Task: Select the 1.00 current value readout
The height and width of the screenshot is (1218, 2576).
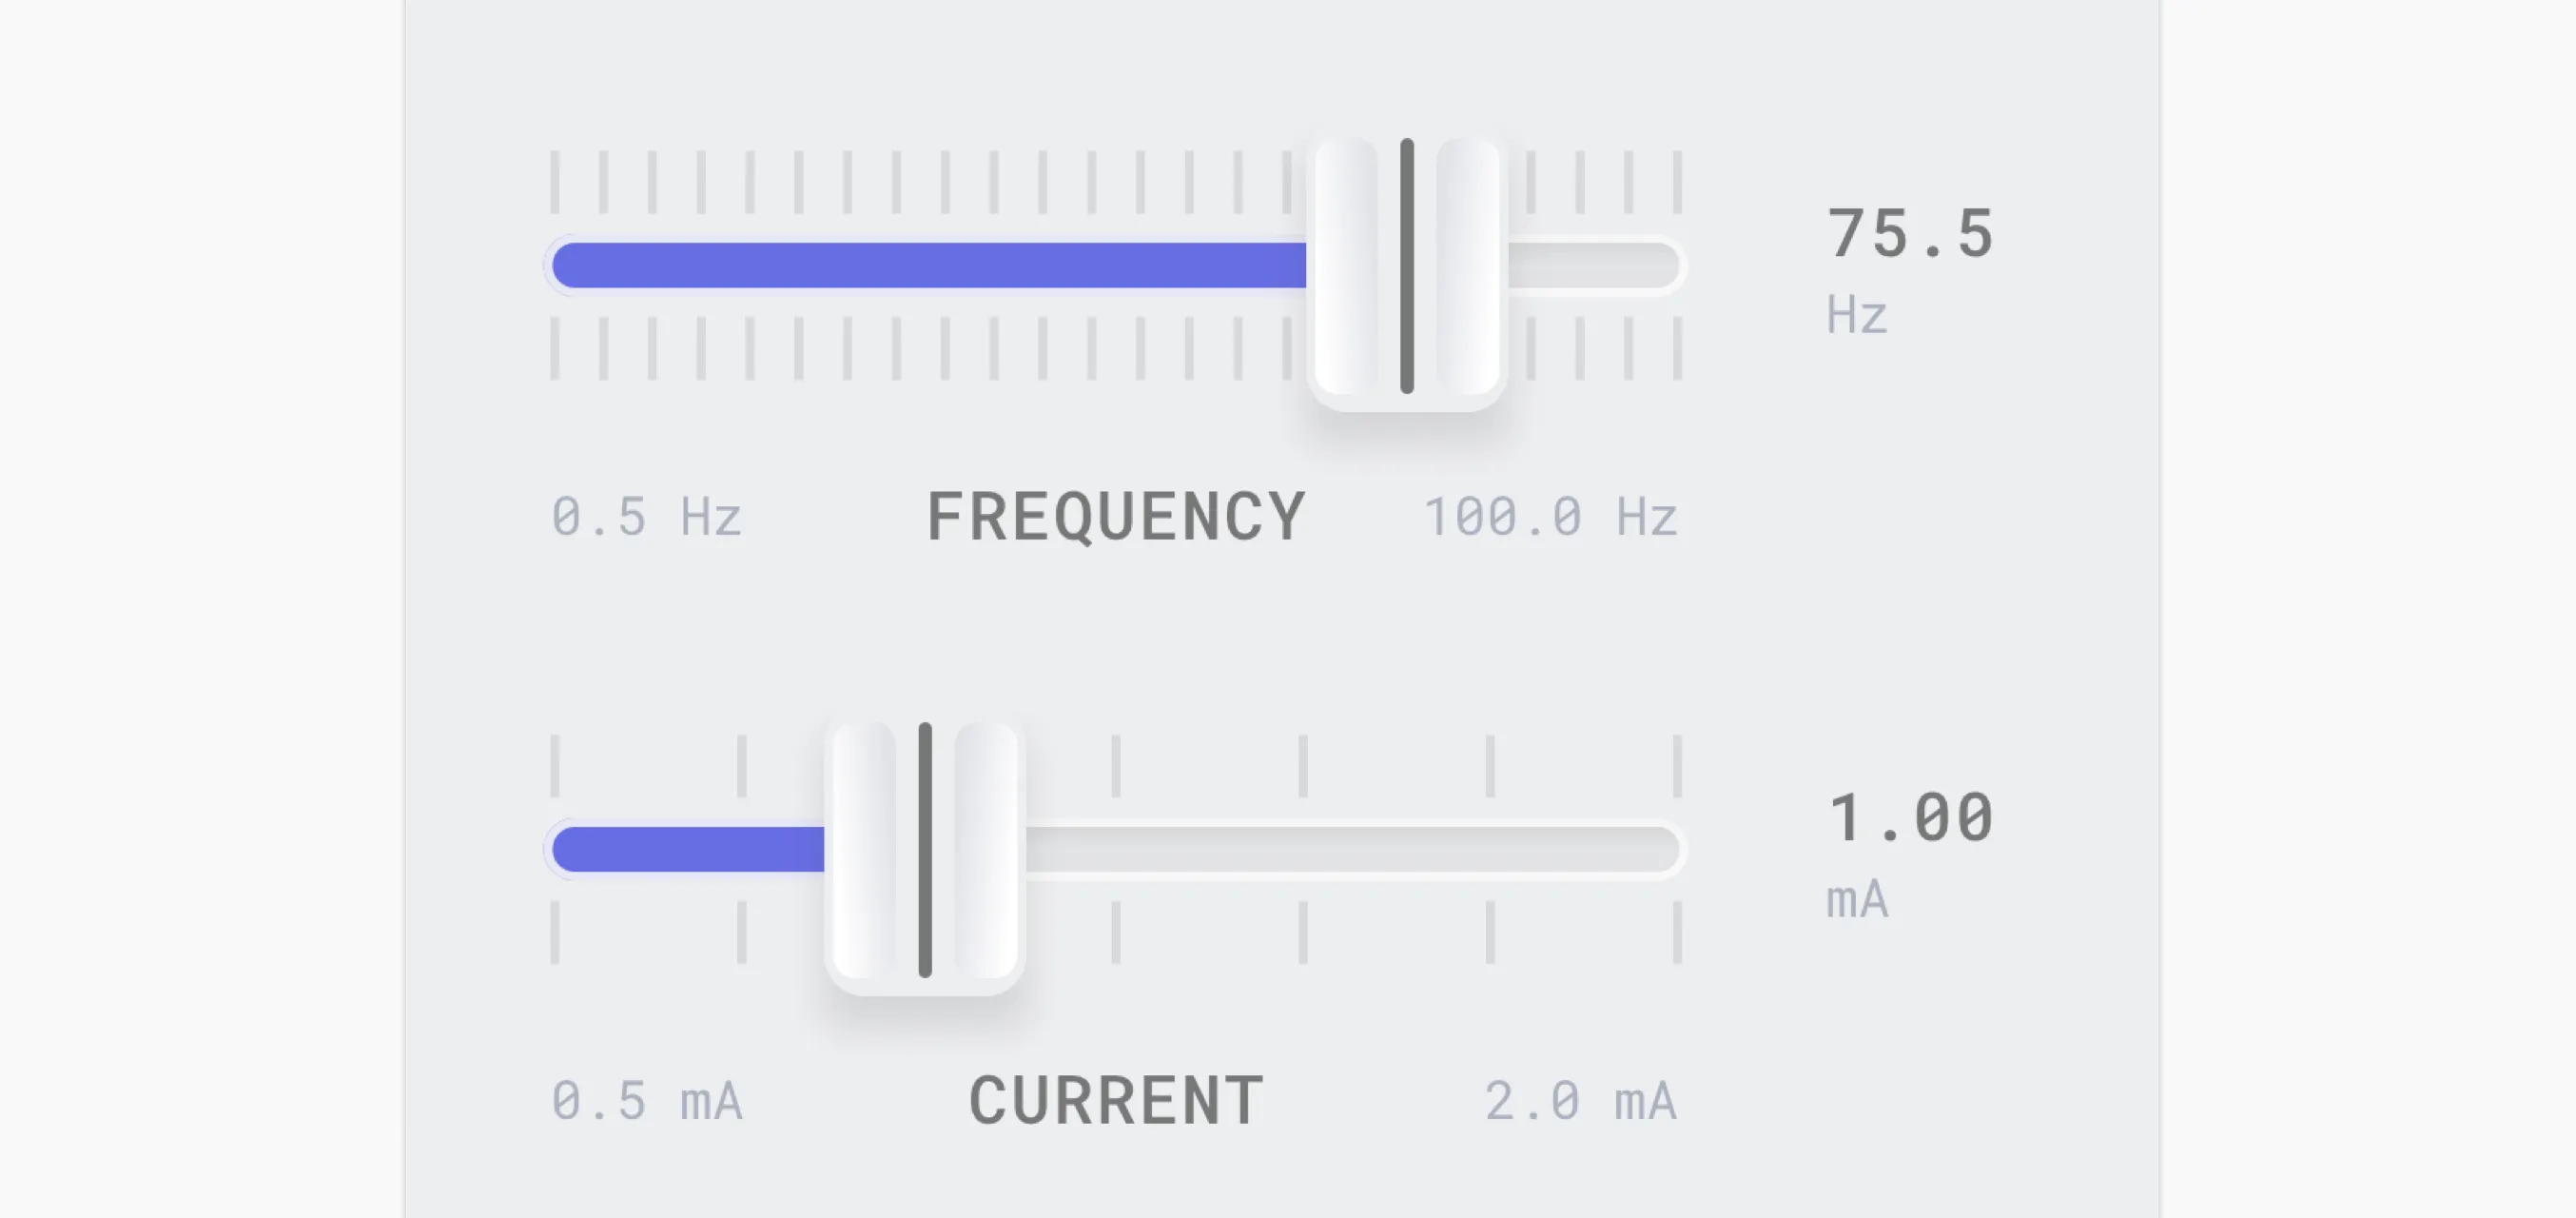Action: [x=1910, y=818]
